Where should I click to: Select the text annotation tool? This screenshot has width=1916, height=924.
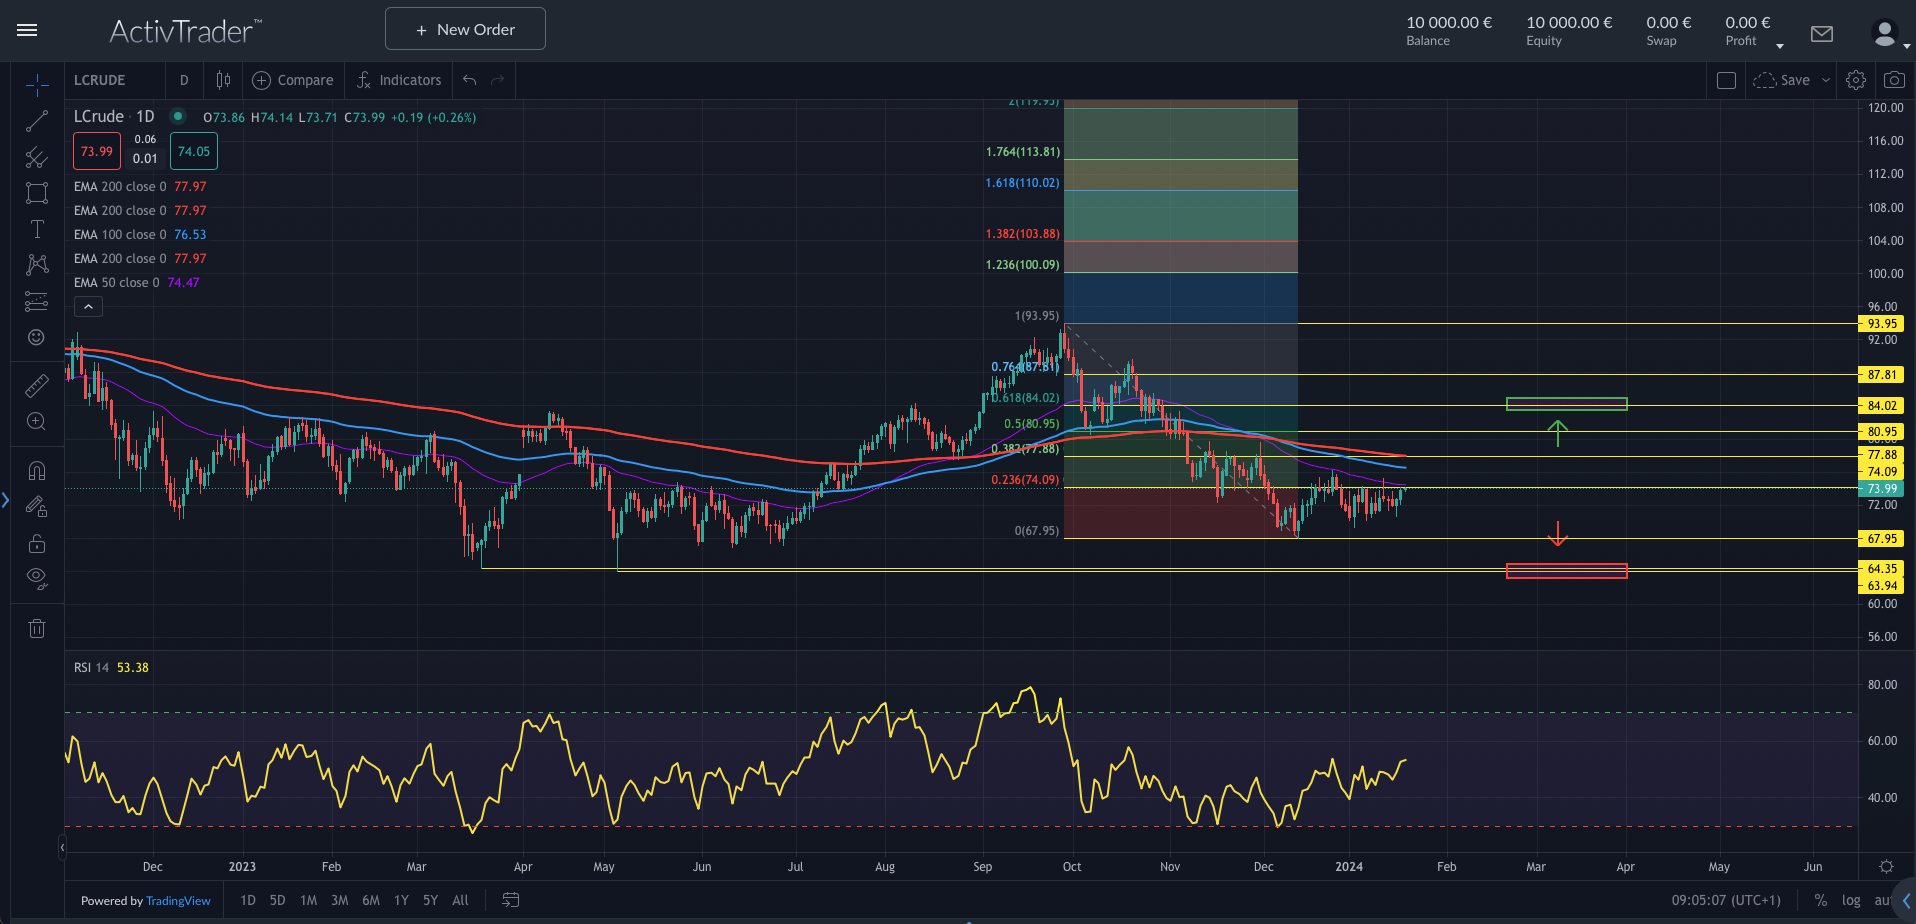(37, 229)
